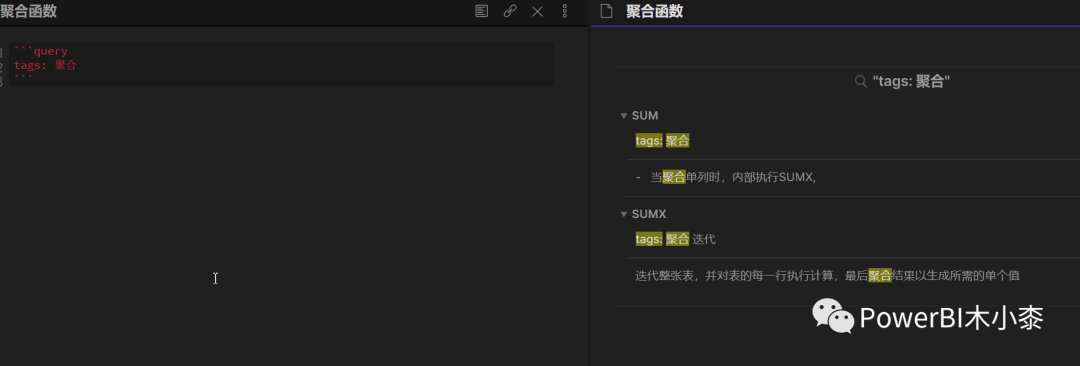Open the SUM note from results
This screenshot has width=1080, height=366.
(x=645, y=116)
